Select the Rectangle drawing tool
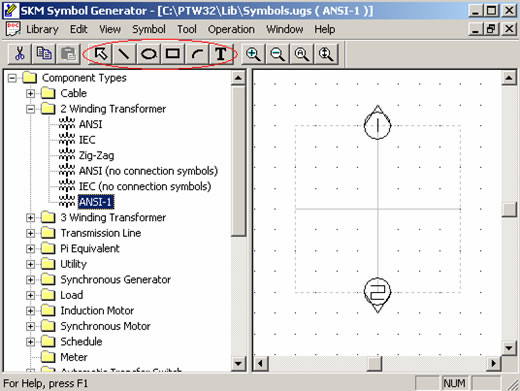The width and height of the screenshot is (520, 391). [173, 54]
